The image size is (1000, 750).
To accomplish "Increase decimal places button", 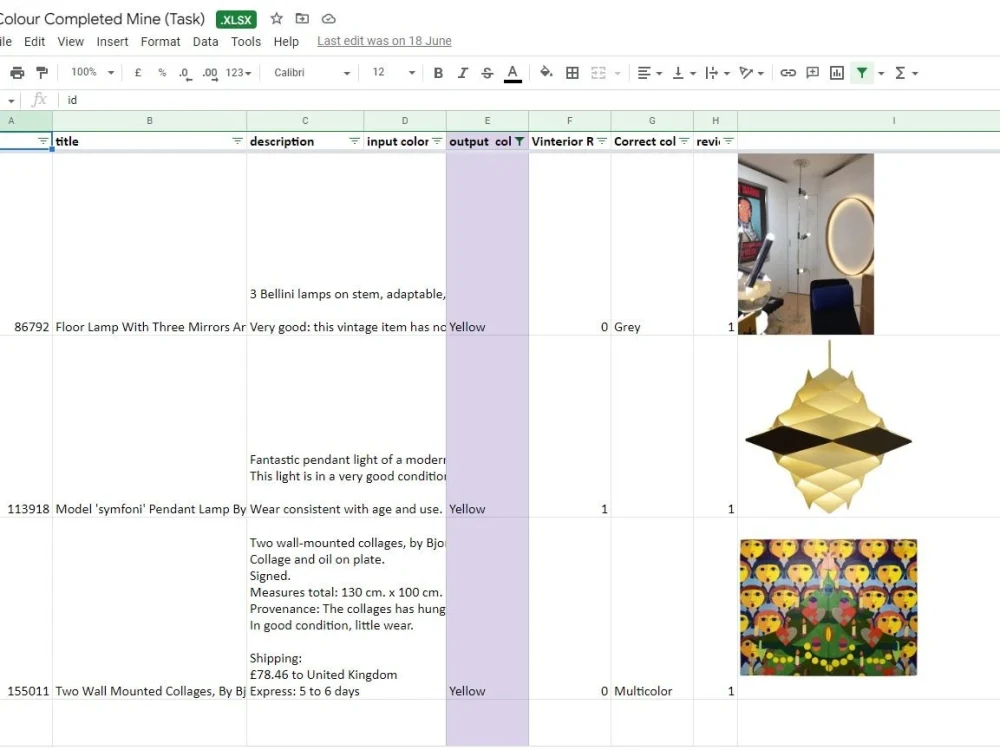I will [x=210, y=73].
